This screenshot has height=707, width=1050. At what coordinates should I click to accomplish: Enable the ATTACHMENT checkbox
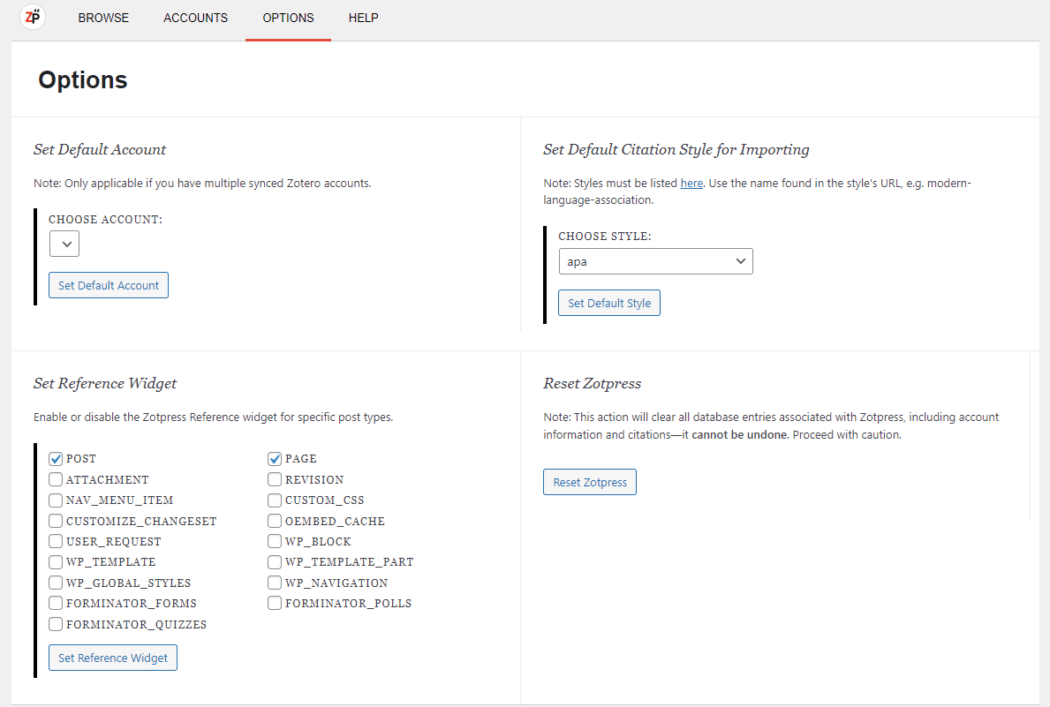tap(56, 480)
